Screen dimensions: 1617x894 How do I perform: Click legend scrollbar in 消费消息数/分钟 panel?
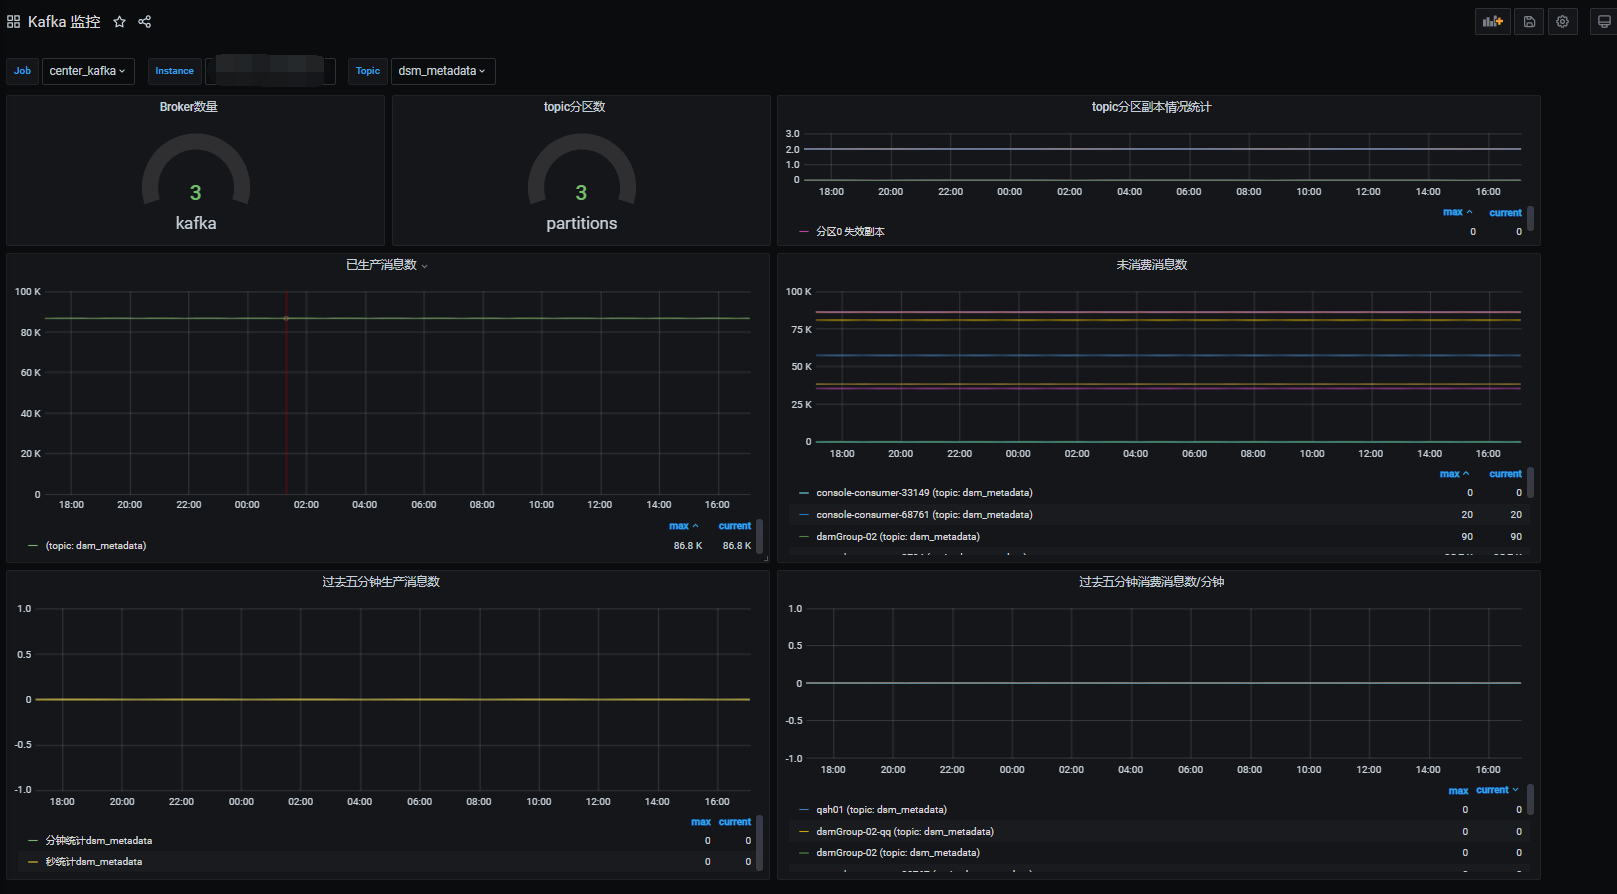(x=1531, y=799)
